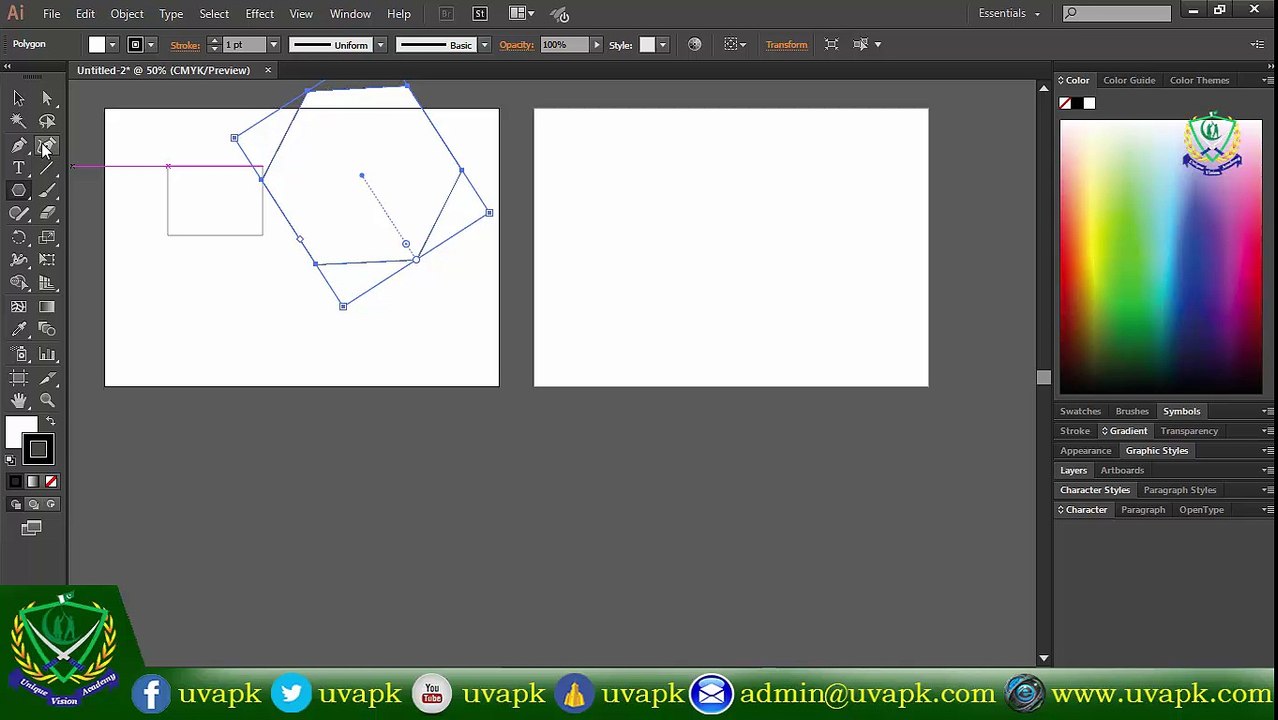Expand the Opacity slider arrow
The width and height of the screenshot is (1278, 720).
tap(596, 45)
